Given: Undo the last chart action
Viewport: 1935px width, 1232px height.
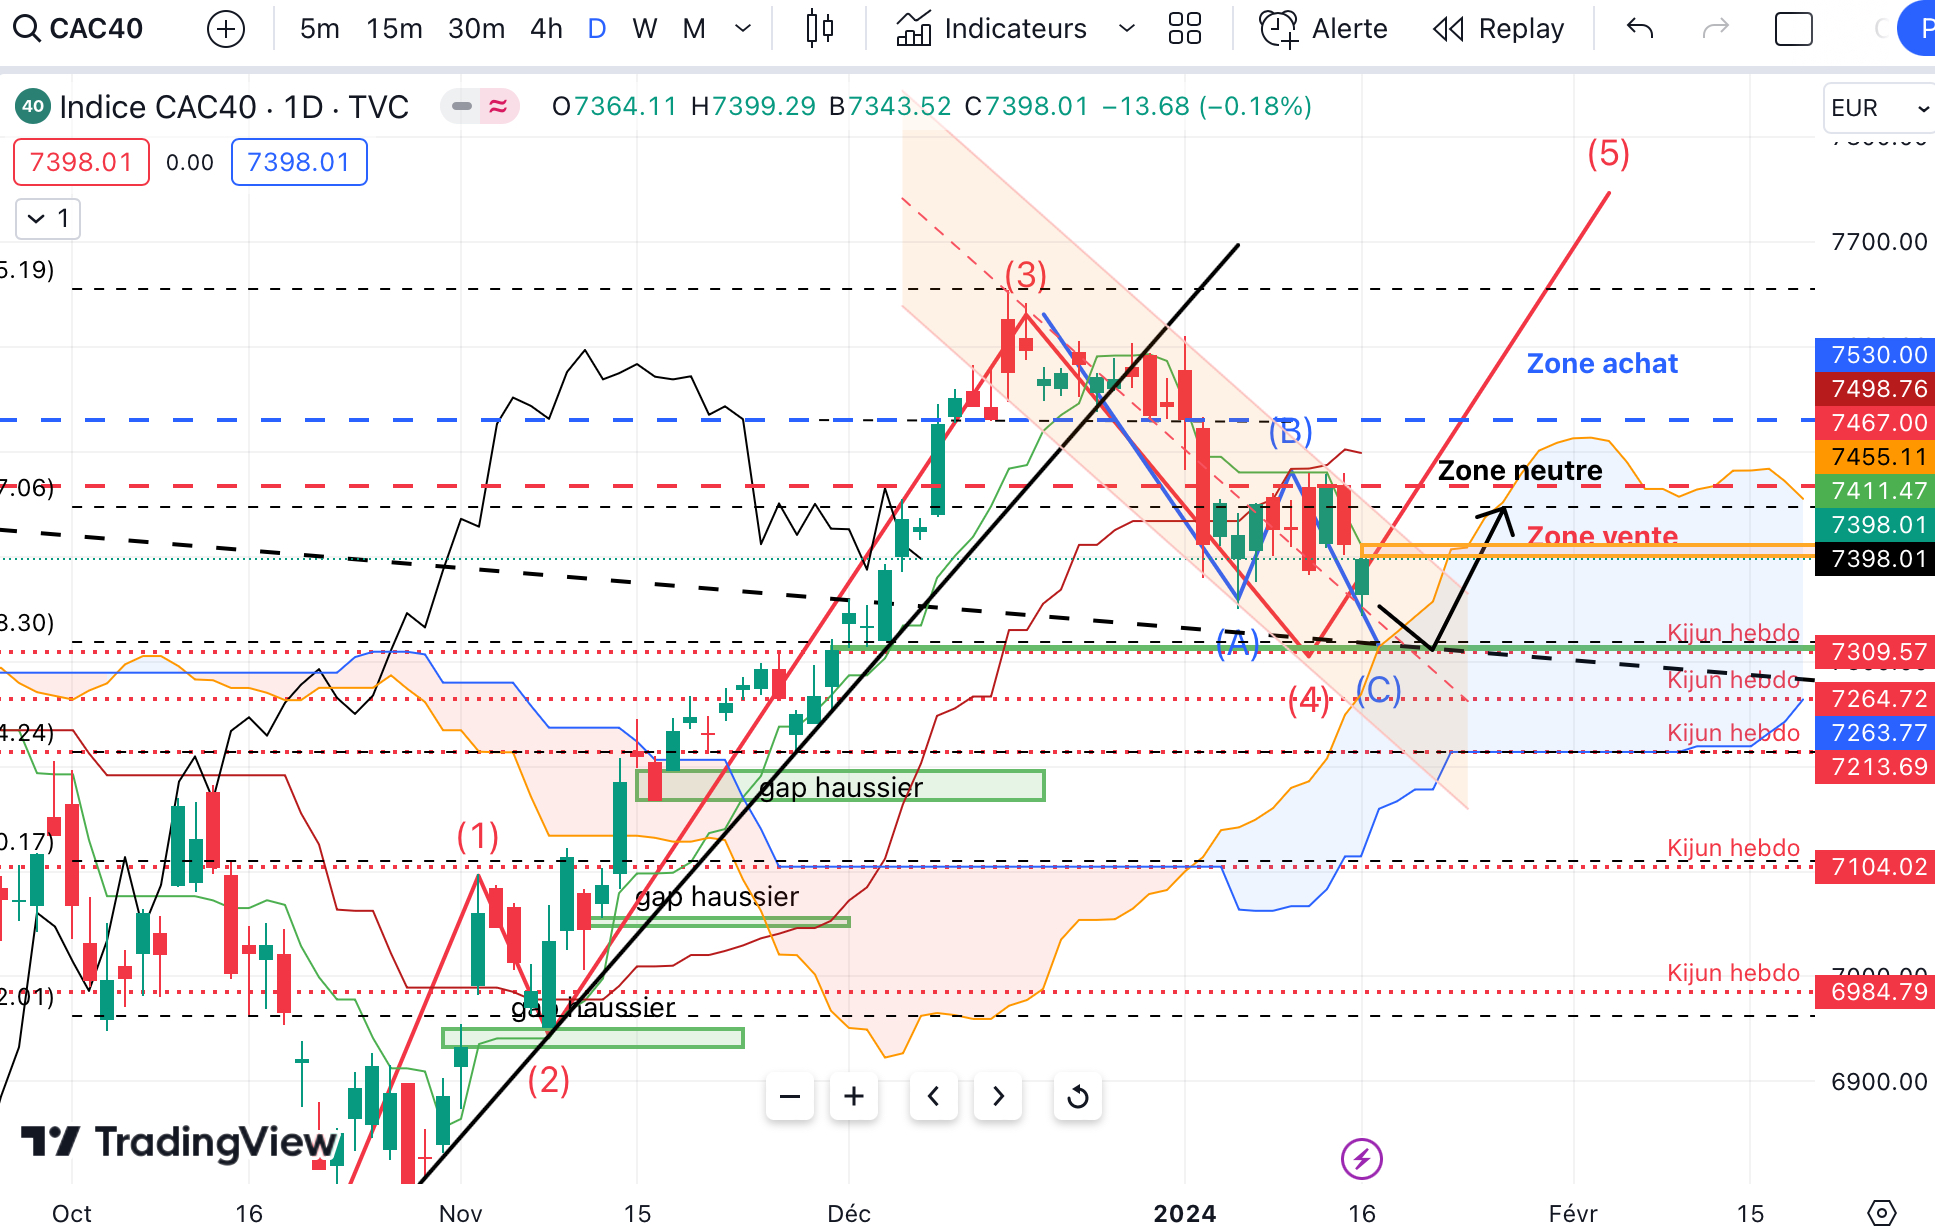Looking at the screenshot, I should pyautogui.click(x=1640, y=29).
